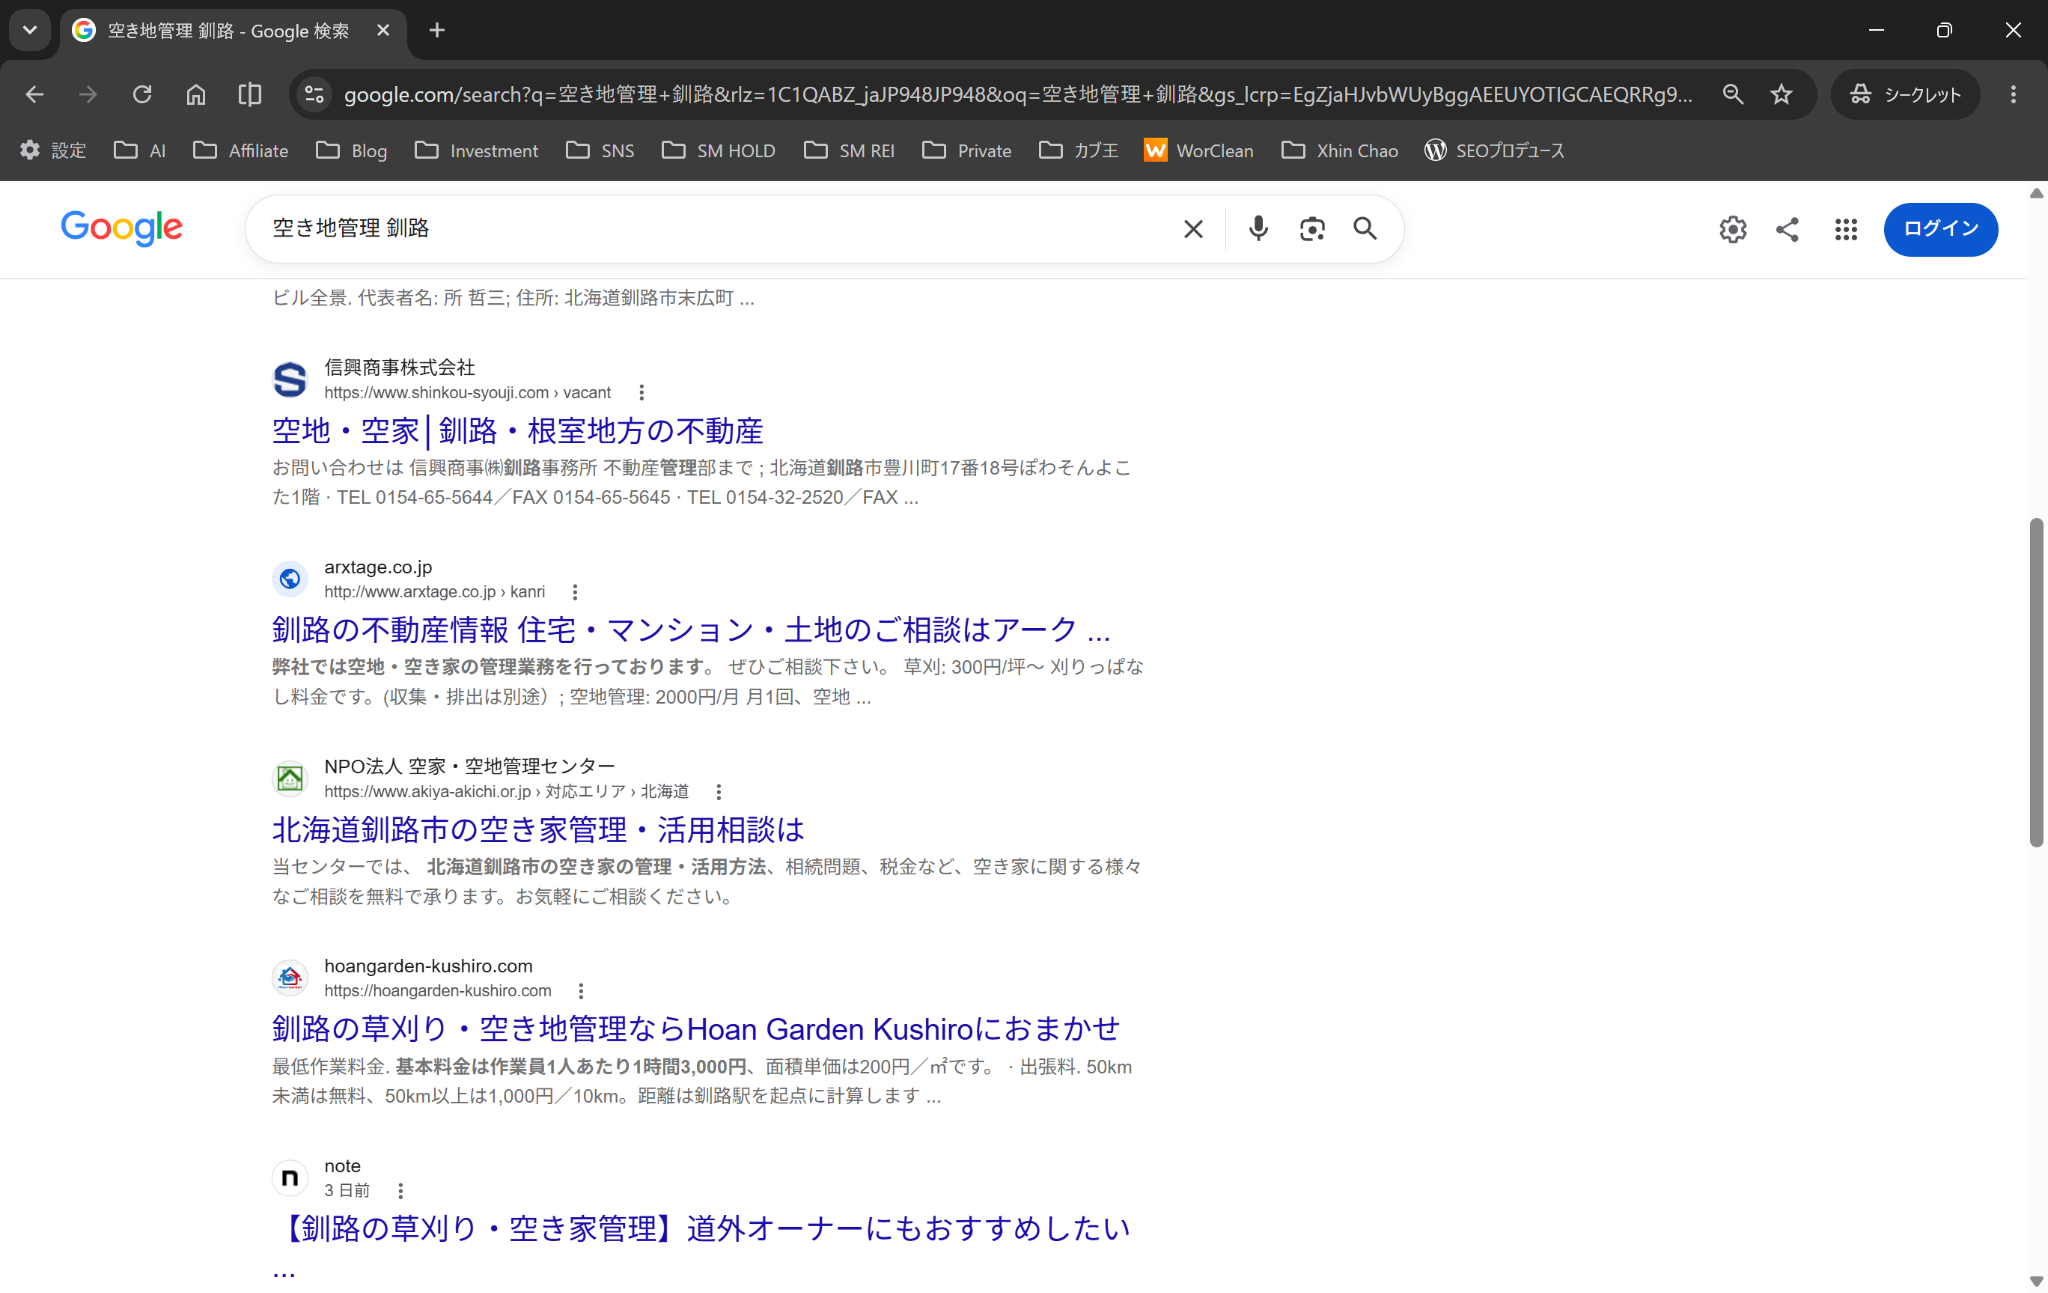Screen dimensions: 2048x1293
Task: Click the シークレット incognito indicator
Action: point(1905,94)
